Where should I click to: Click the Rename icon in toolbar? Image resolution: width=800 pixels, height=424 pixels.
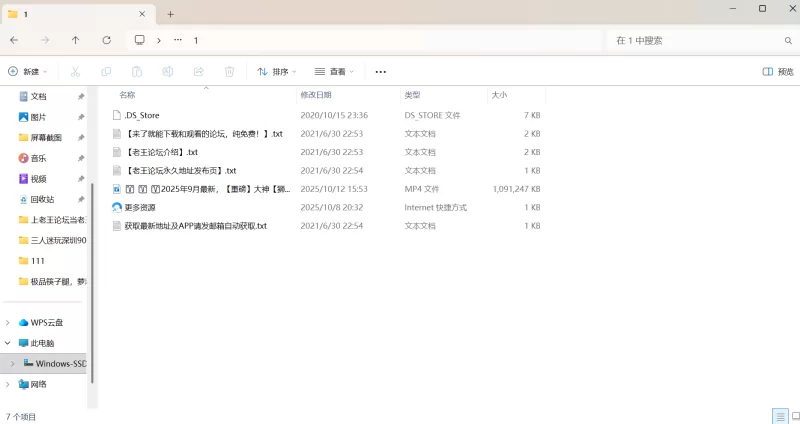coord(168,72)
